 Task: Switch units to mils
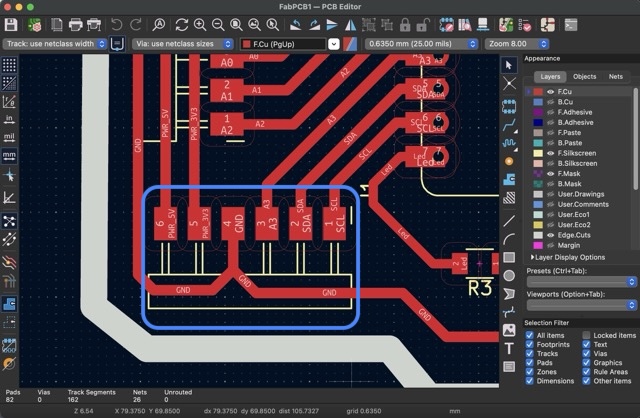pyautogui.click(x=9, y=137)
